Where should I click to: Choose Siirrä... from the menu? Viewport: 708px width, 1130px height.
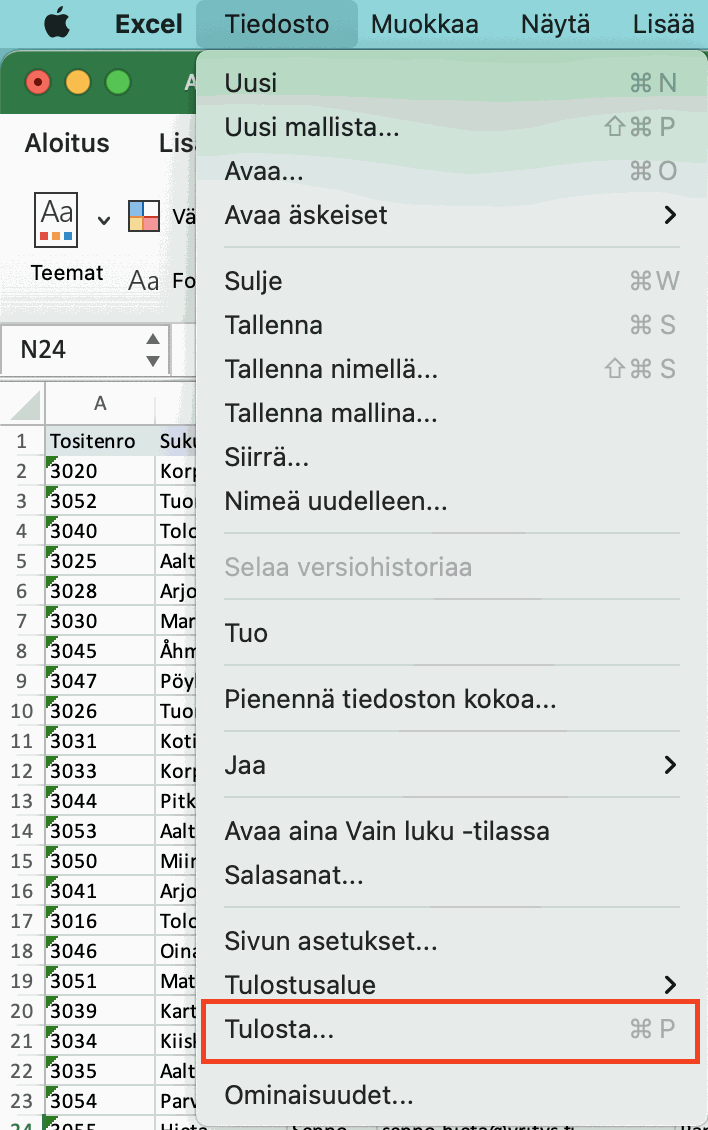pos(451,456)
